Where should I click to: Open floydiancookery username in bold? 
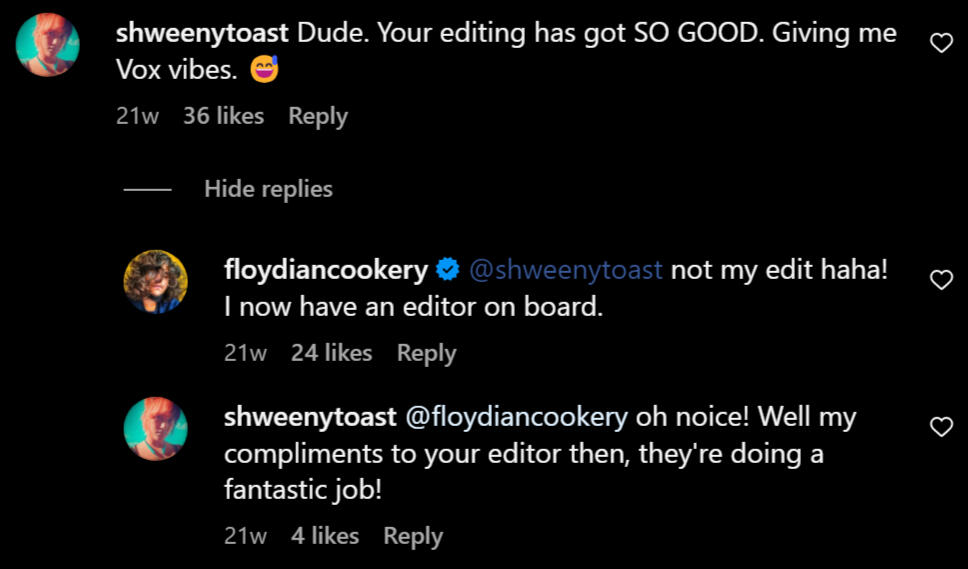pyautogui.click(x=326, y=270)
